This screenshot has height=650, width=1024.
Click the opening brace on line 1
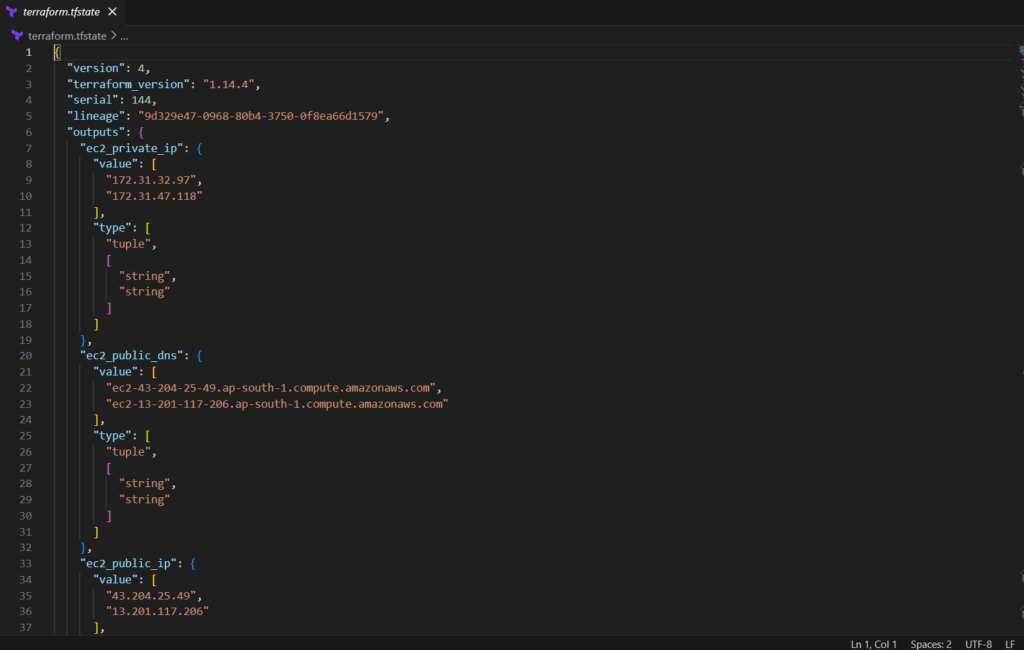(x=58, y=52)
